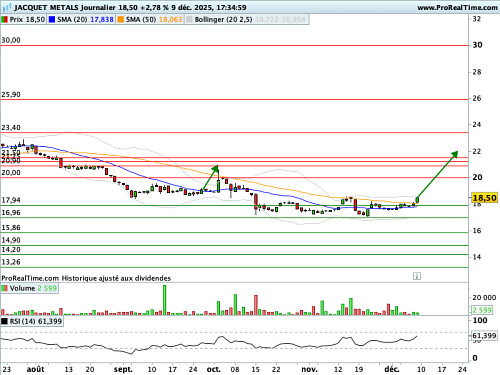Screen dimensions: 500x375
Task: Click the Prix 18,50 legend entry
Action: coord(23,20)
